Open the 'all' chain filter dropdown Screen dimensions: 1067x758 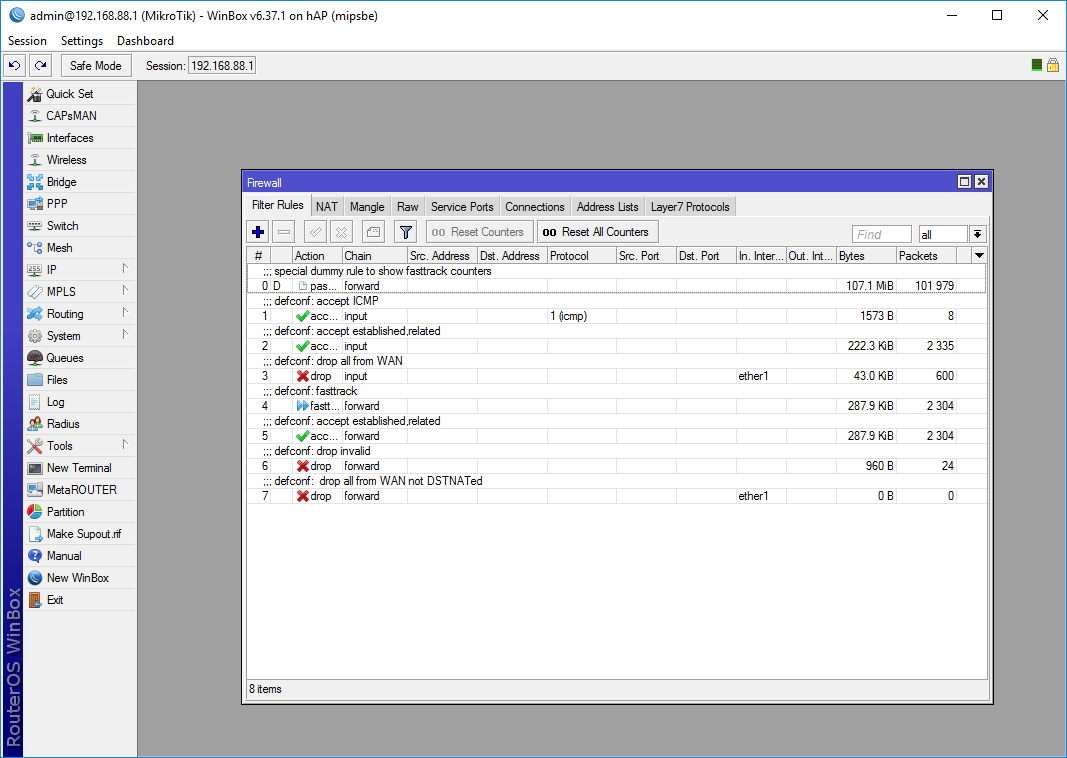point(977,234)
